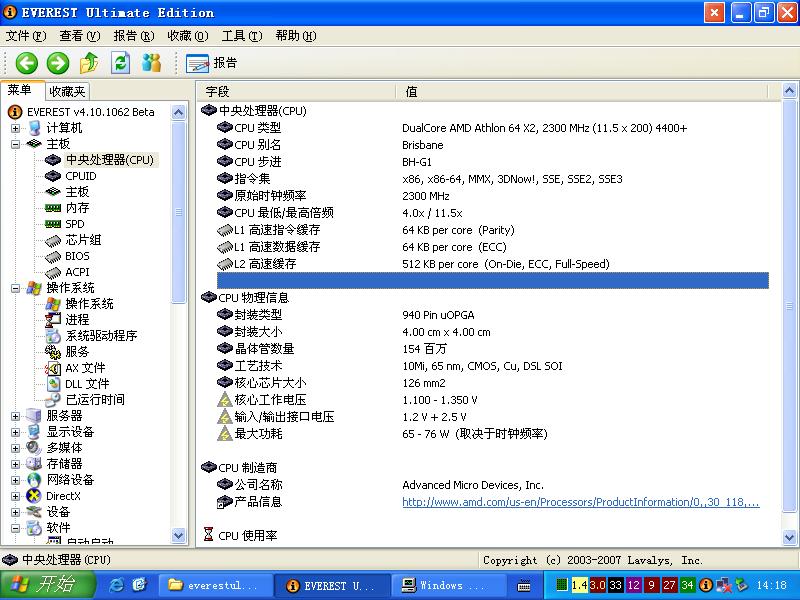Collapse the 主板 tree node
Screen dimensions: 800x600
(16, 144)
